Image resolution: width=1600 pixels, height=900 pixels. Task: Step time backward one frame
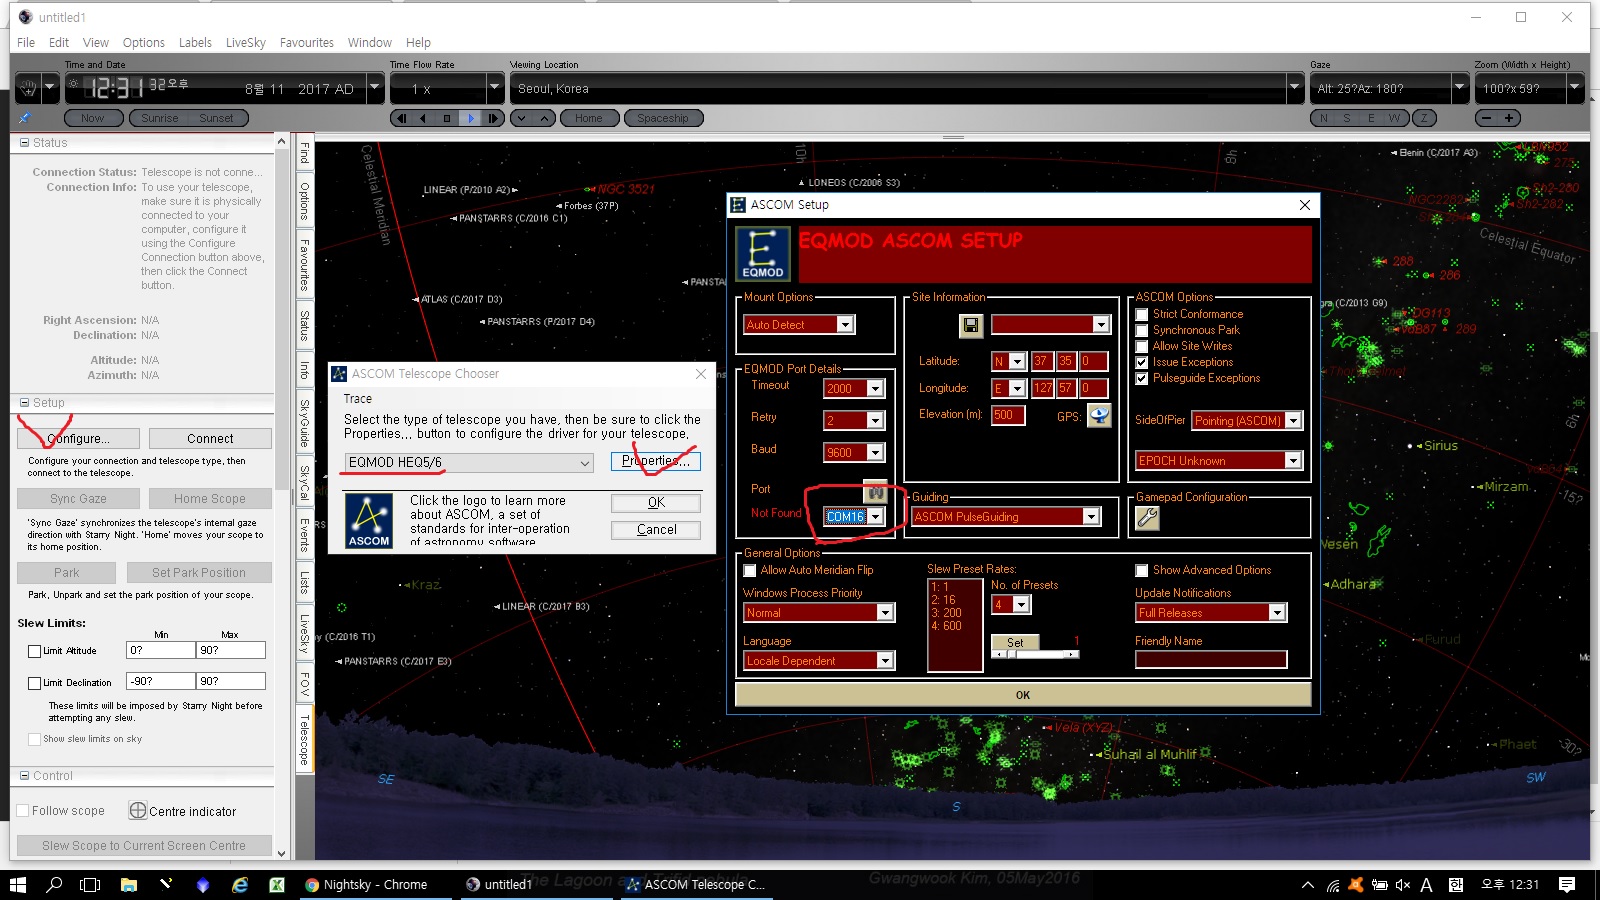coord(402,118)
